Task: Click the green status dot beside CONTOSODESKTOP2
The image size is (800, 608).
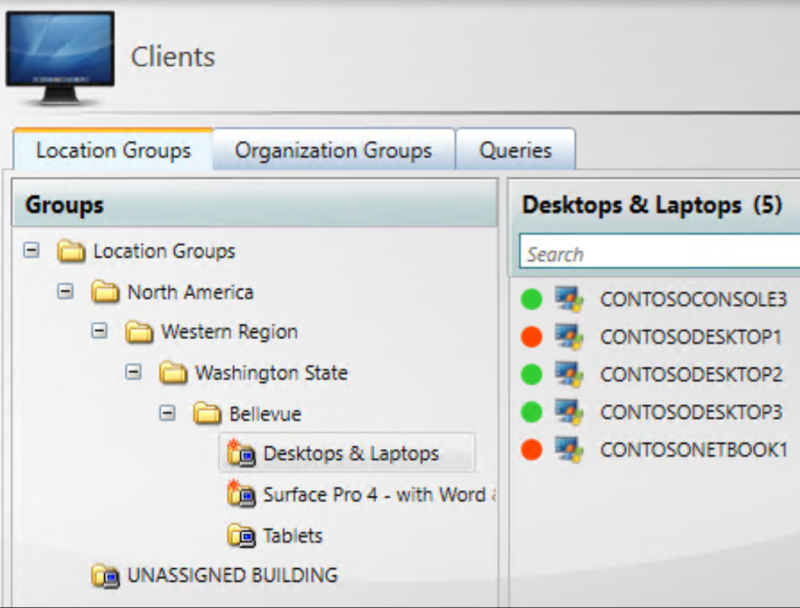Action: click(532, 374)
